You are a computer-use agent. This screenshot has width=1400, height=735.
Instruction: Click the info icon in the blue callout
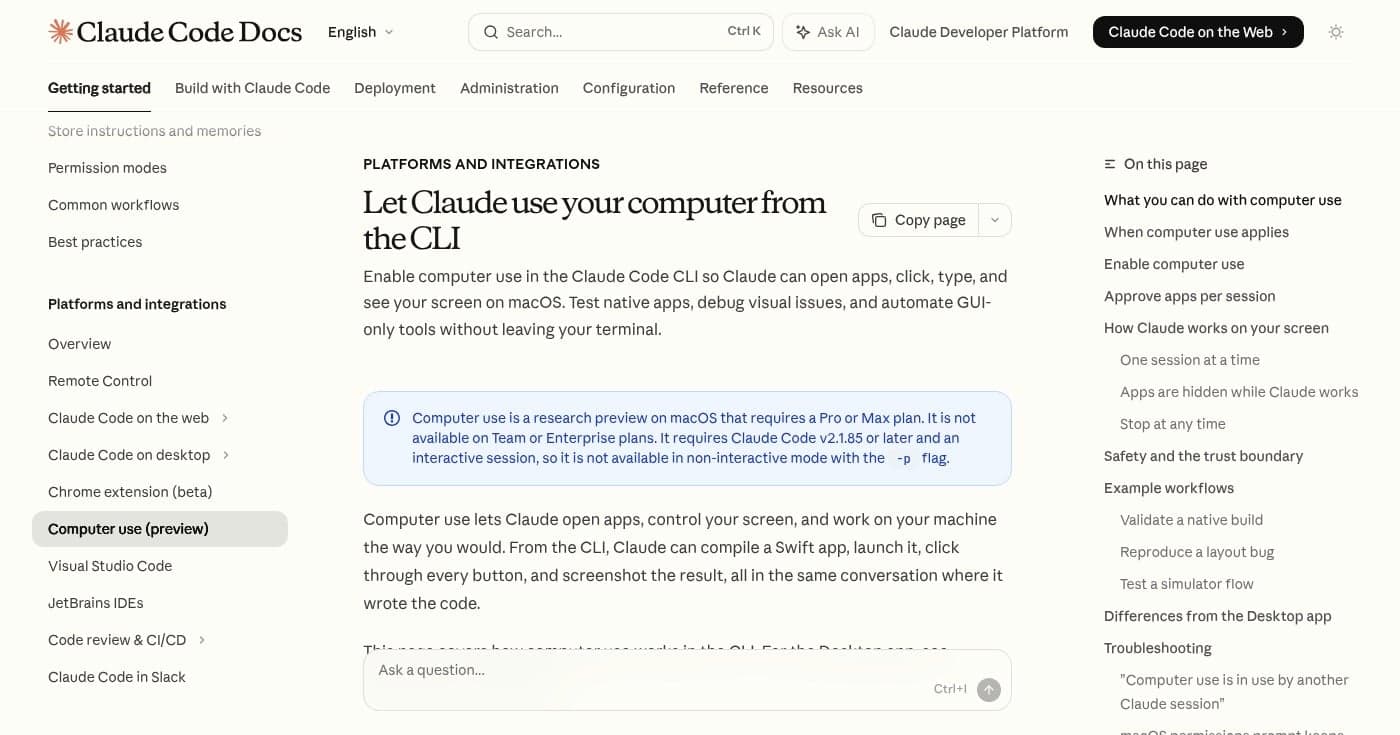point(392,418)
